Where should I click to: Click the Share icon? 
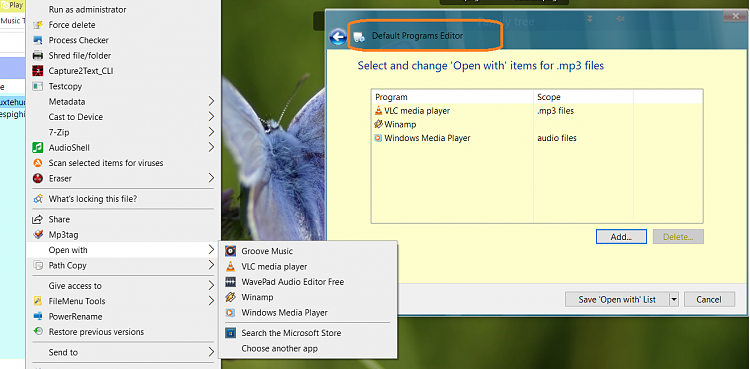(37, 219)
